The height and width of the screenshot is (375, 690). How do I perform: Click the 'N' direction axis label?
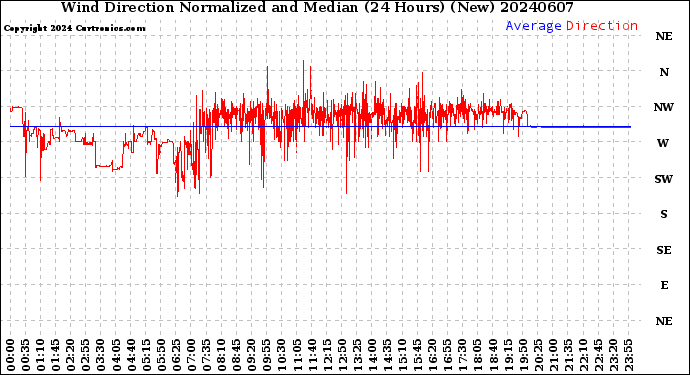coord(664,72)
